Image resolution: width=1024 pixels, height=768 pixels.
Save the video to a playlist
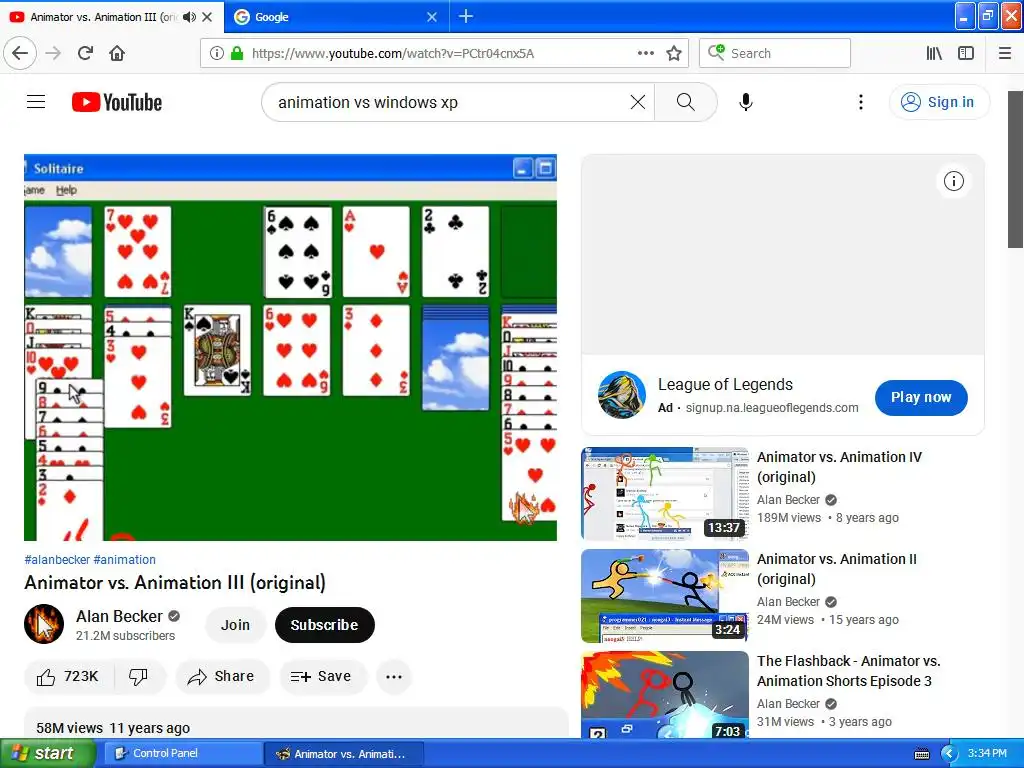[321, 677]
